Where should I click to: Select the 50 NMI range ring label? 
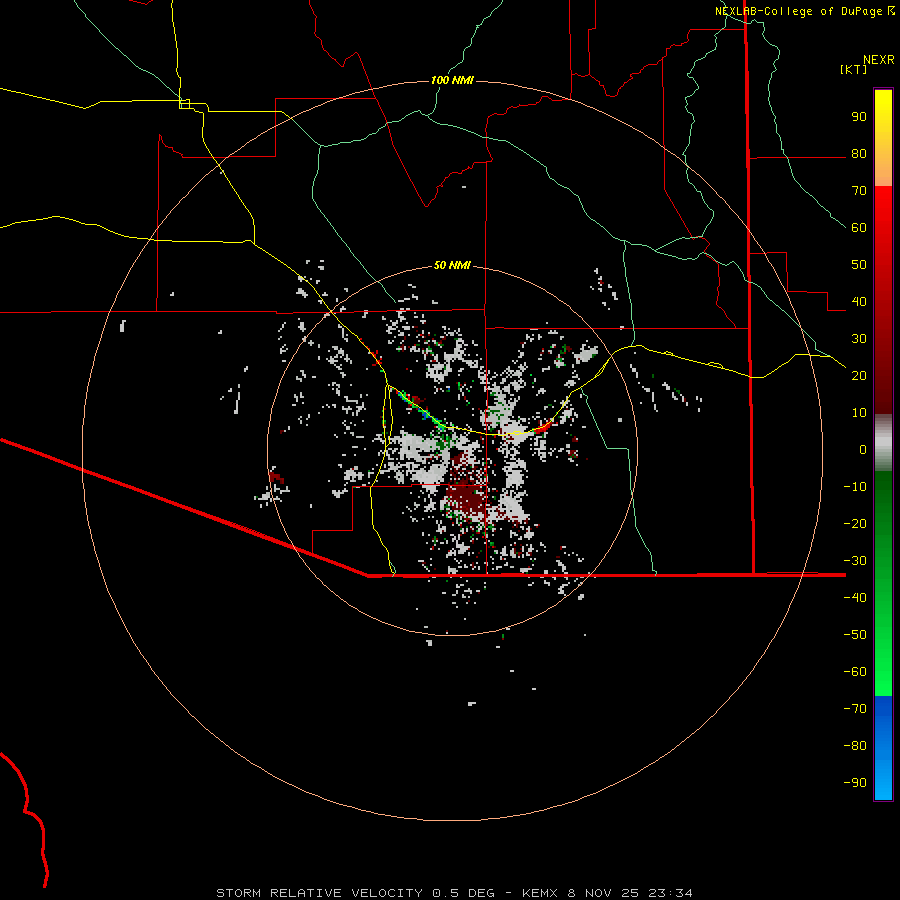tap(452, 265)
